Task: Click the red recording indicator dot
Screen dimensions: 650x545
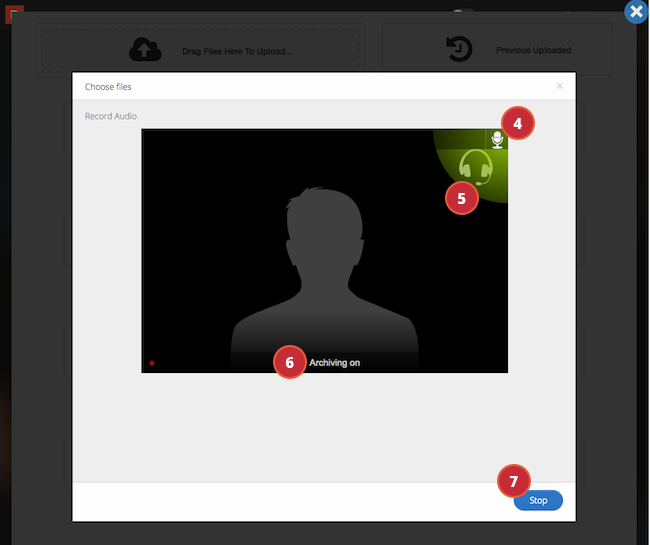Action: coord(152,363)
